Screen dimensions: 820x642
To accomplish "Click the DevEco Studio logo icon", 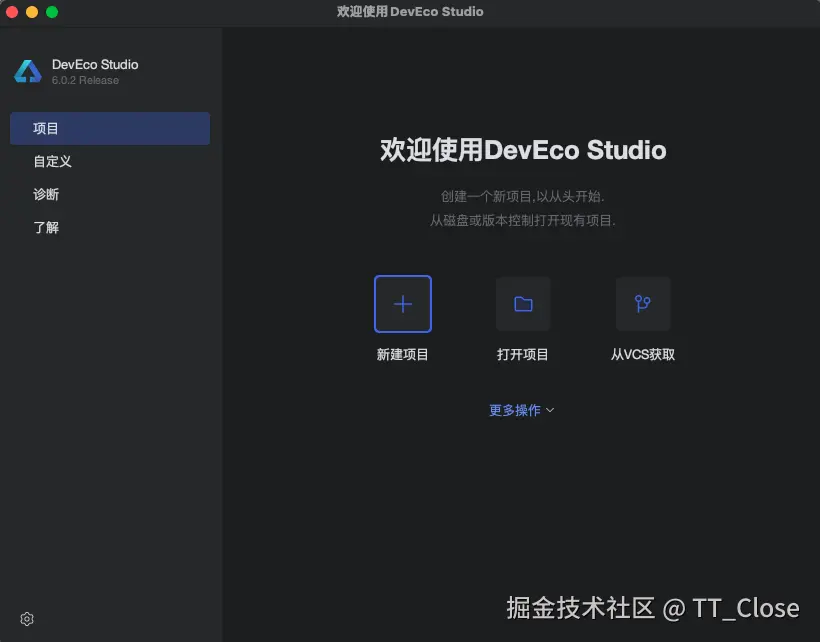I will coord(28,71).
